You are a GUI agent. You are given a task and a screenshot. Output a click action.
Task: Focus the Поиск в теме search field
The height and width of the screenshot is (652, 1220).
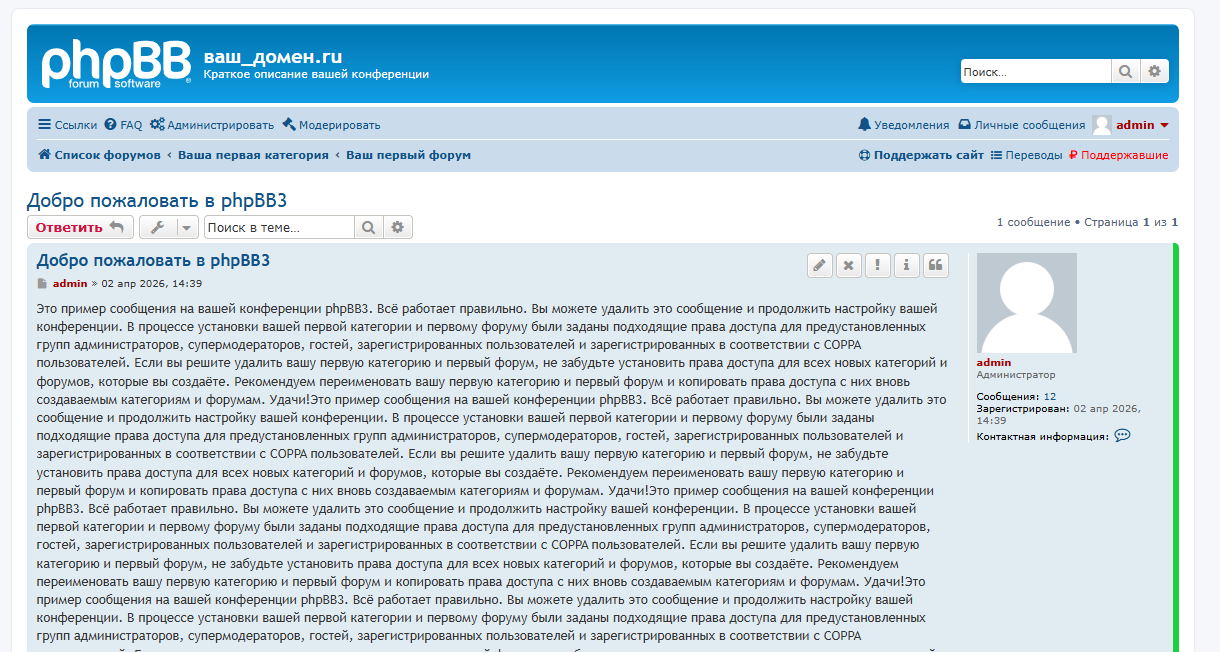(x=279, y=227)
